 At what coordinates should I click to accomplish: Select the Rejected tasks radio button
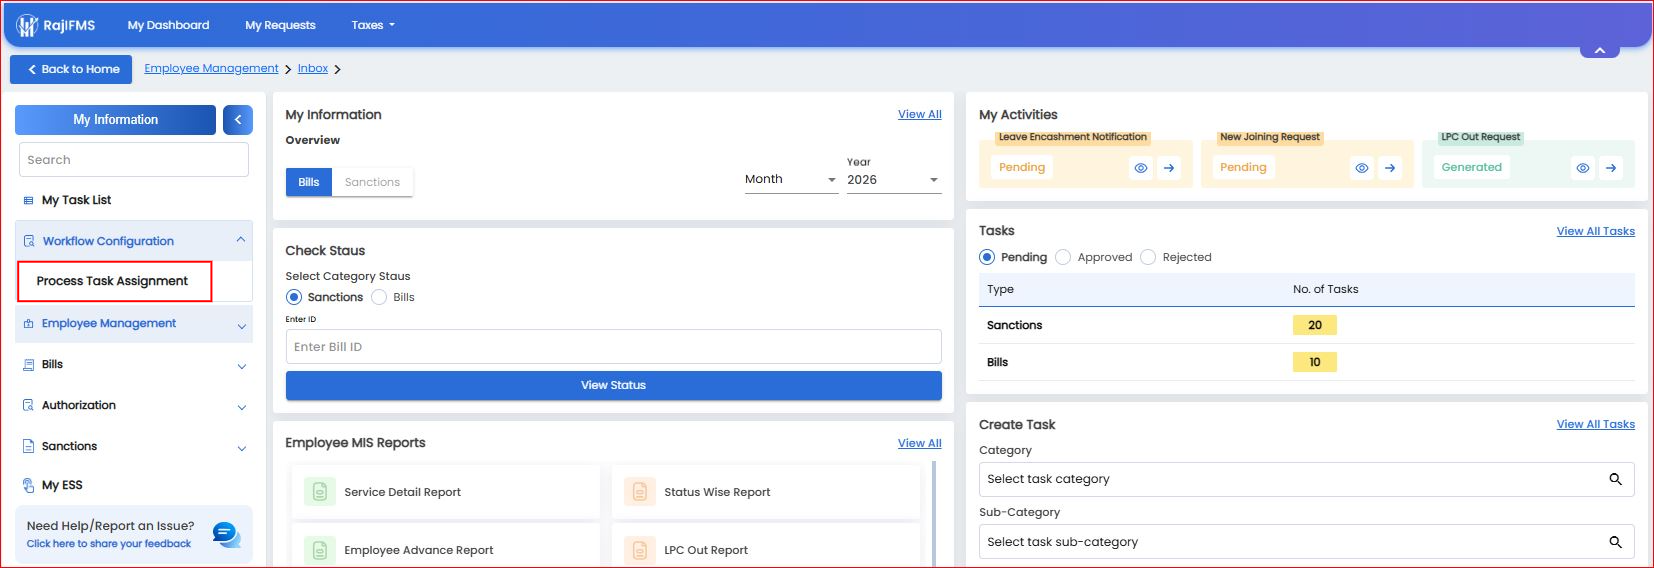coord(1148,257)
